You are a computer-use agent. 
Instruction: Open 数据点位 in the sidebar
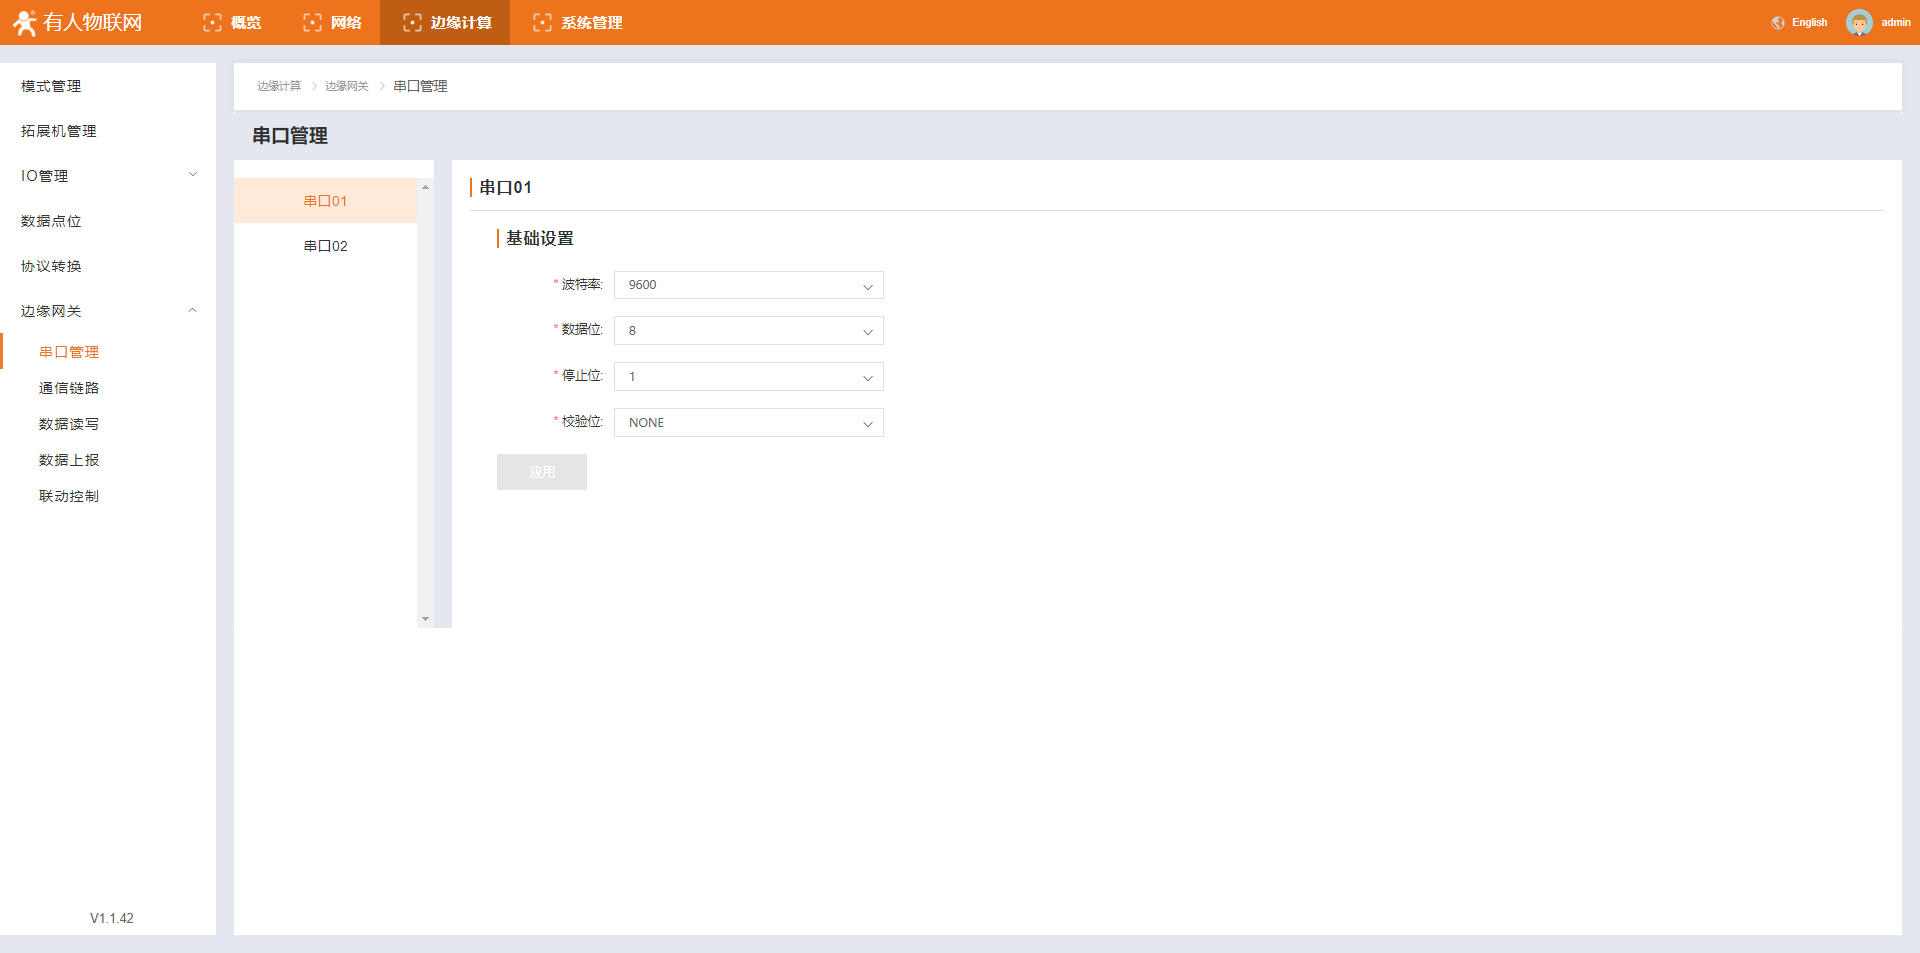click(51, 221)
